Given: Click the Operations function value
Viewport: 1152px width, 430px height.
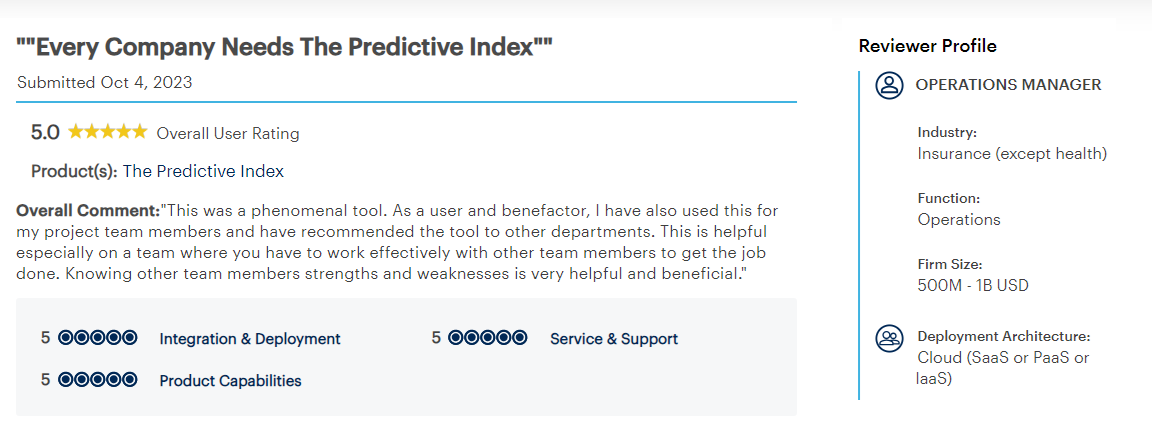Looking at the screenshot, I should point(959,219).
